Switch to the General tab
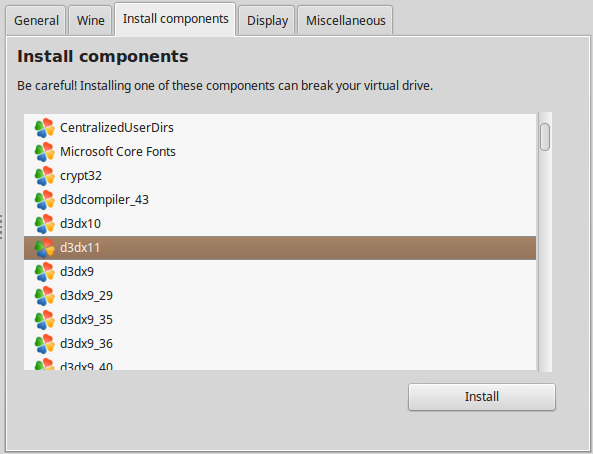The image size is (593, 454). 36,20
